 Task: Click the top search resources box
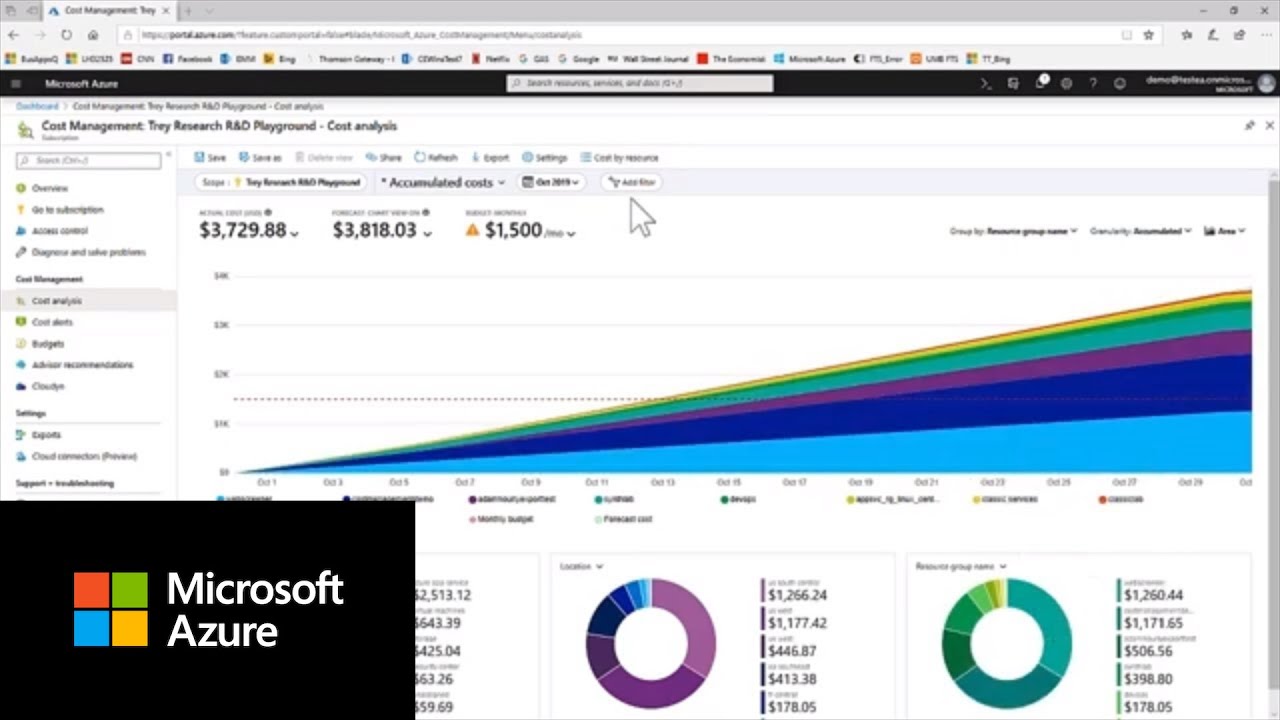click(x=639, y=84)
